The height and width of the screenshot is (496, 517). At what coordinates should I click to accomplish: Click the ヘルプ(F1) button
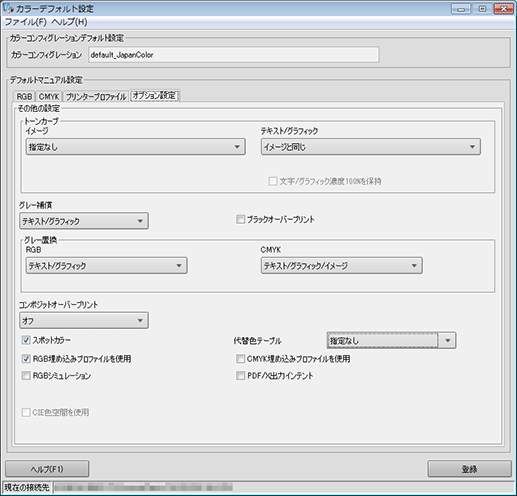47,469
